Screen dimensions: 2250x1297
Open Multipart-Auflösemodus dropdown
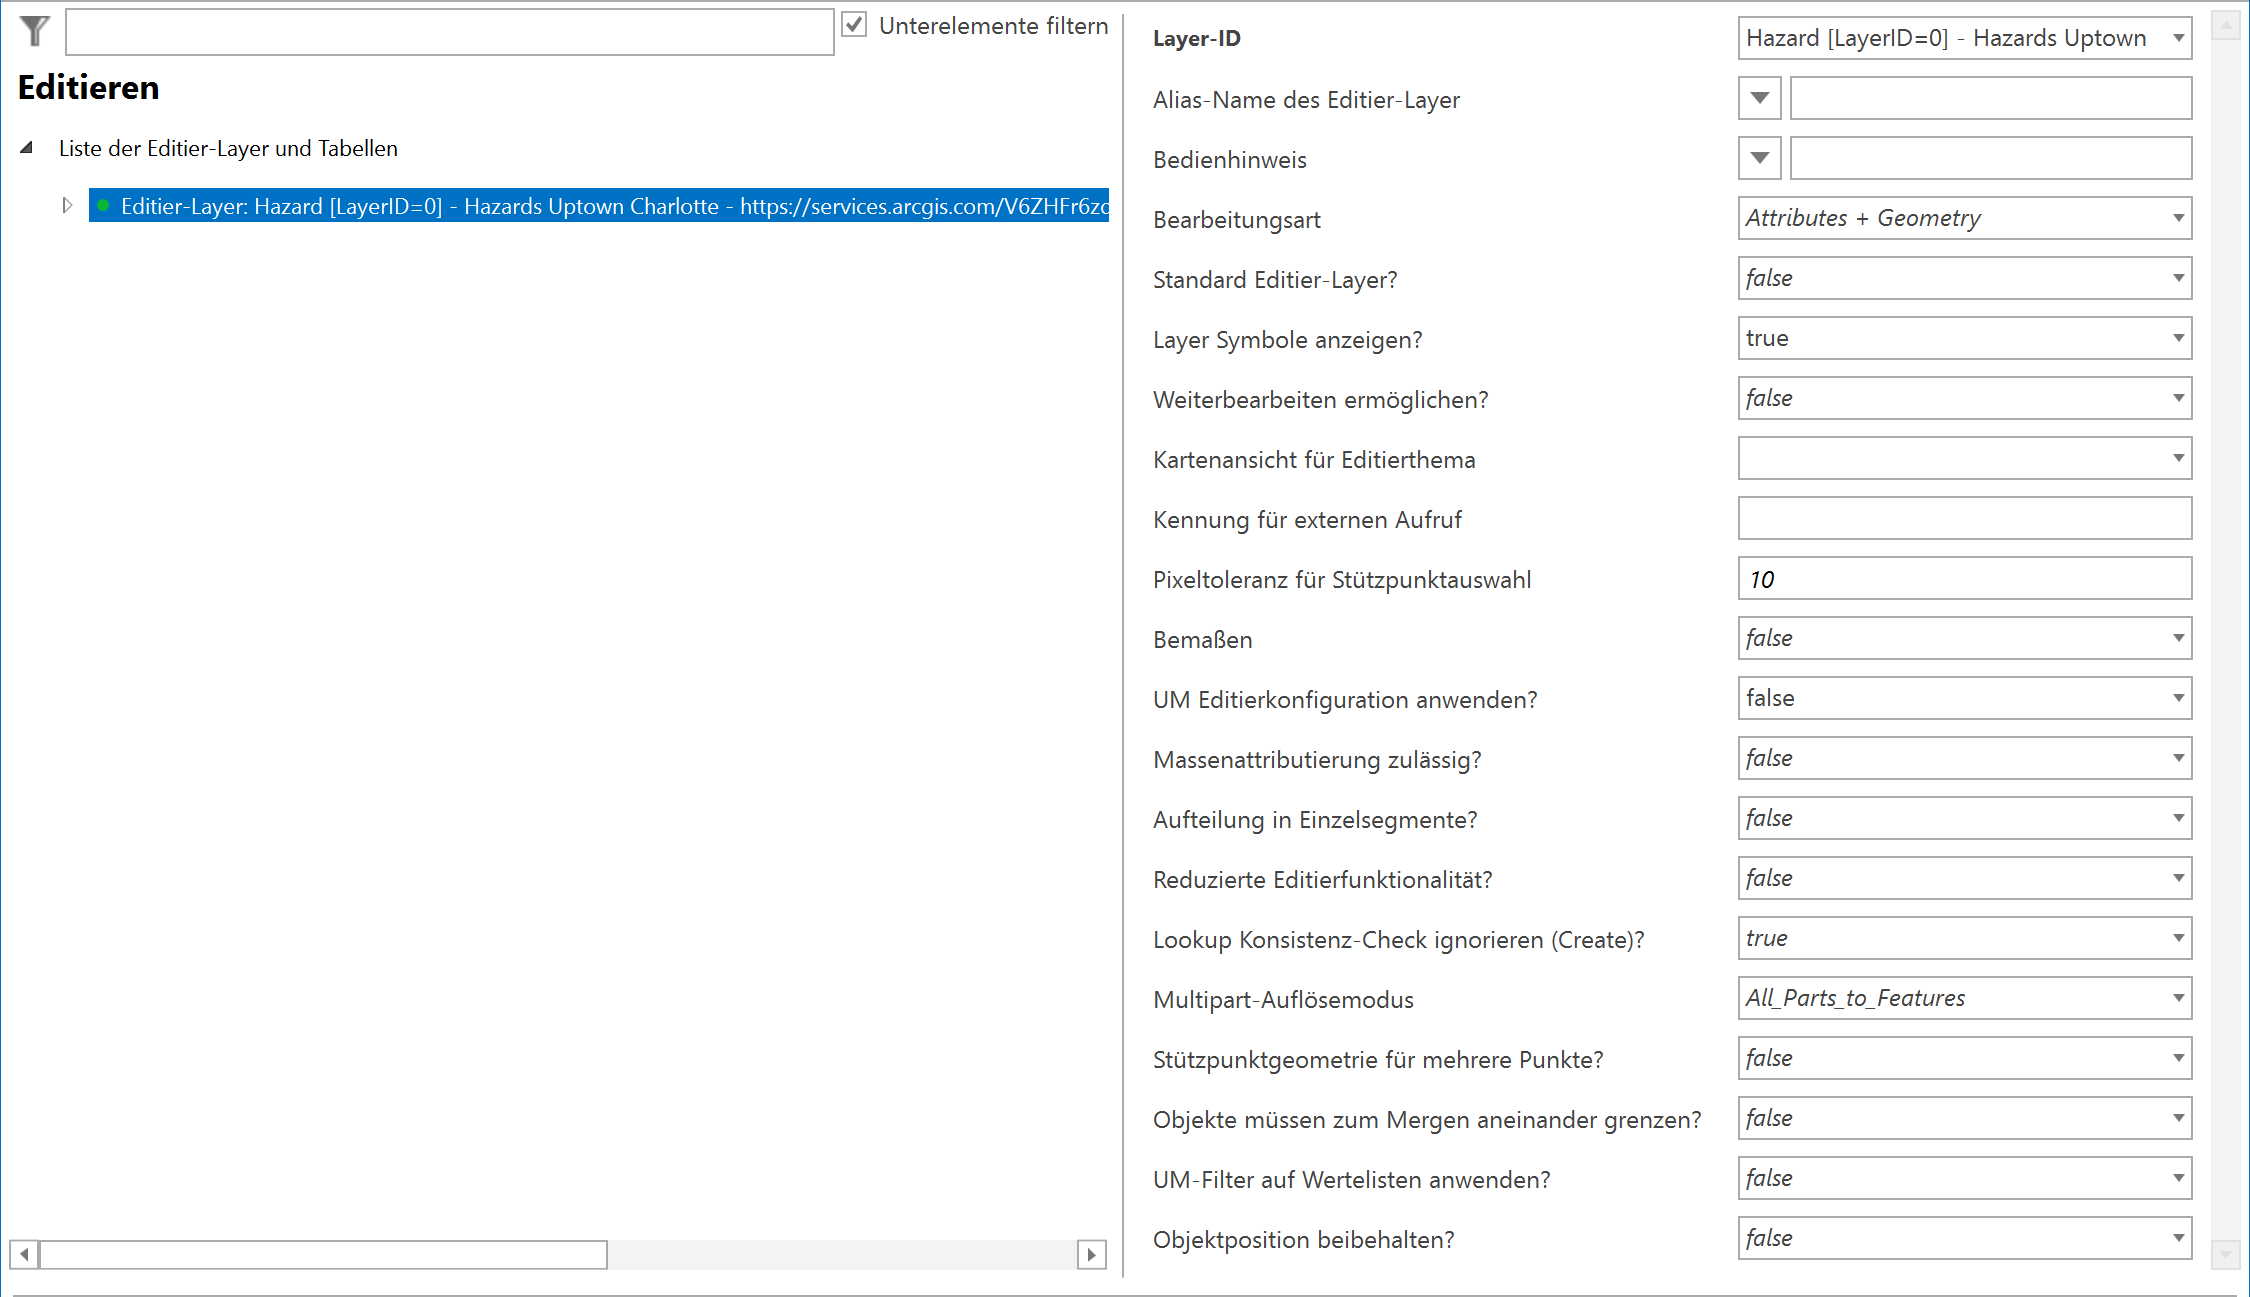(x=2178, y=998)
